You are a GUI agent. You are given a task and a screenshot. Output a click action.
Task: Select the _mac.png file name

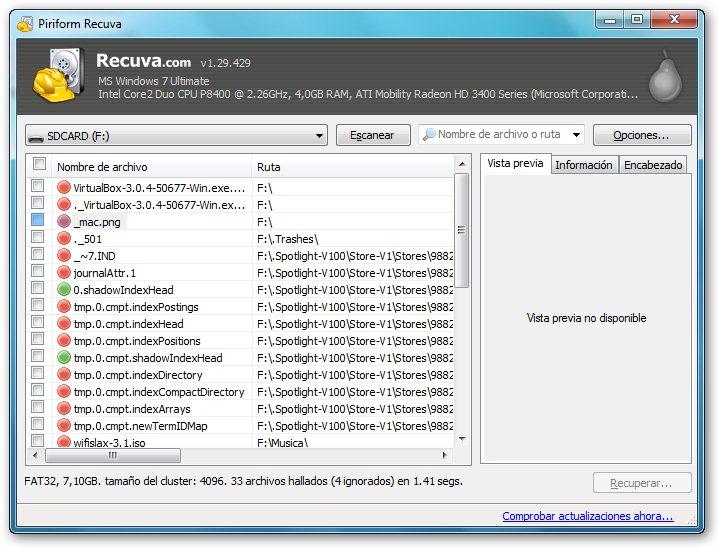point(98,222)
